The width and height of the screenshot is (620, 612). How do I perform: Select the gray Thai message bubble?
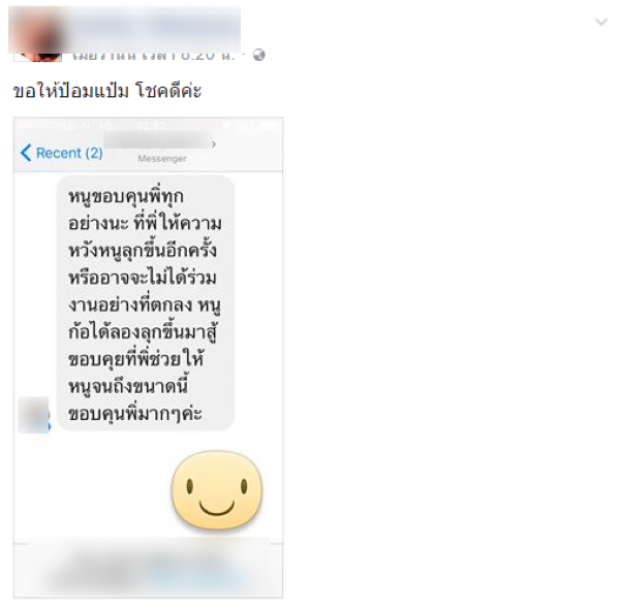(146, 302)
